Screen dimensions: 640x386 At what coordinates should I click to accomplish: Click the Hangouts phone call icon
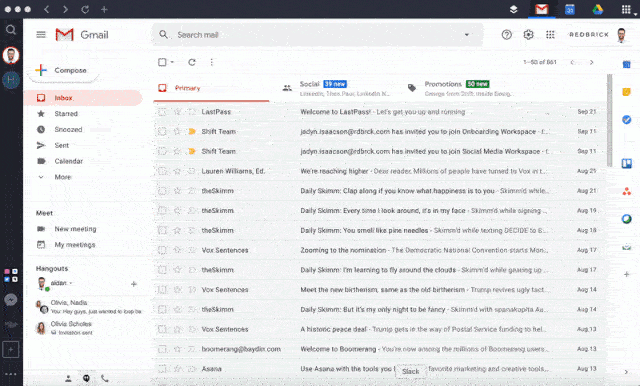pos(105,378)
